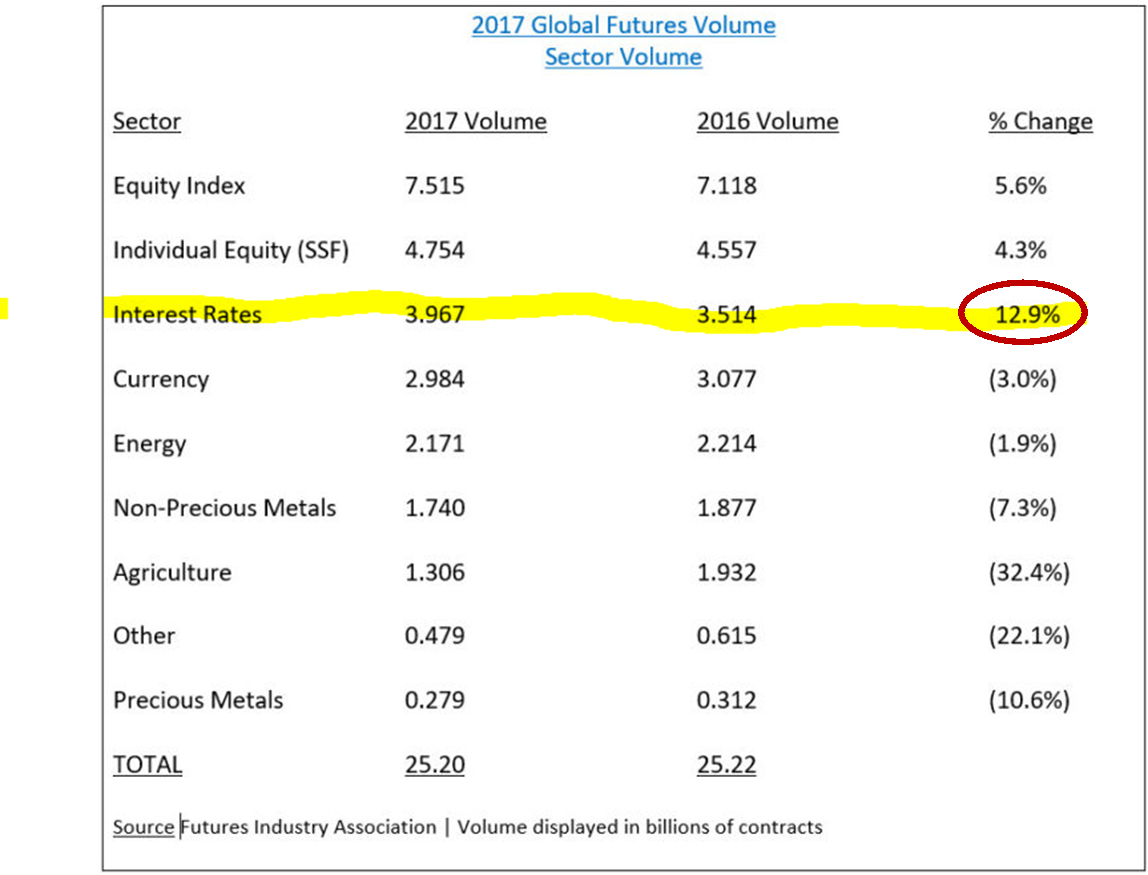The width and height of the screenshot is (1148, 875).
Task: Select the "Precious Metals" row label
Action: pos(198,700)
